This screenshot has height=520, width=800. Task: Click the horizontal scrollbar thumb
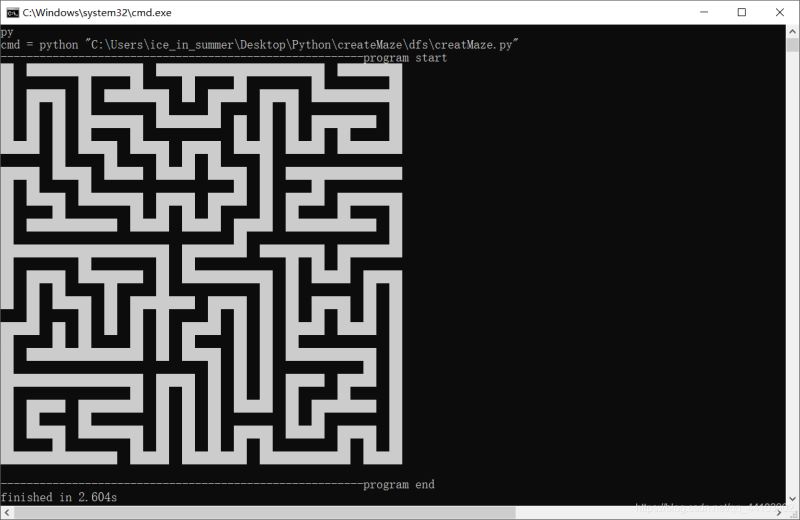tap(264, 513)
